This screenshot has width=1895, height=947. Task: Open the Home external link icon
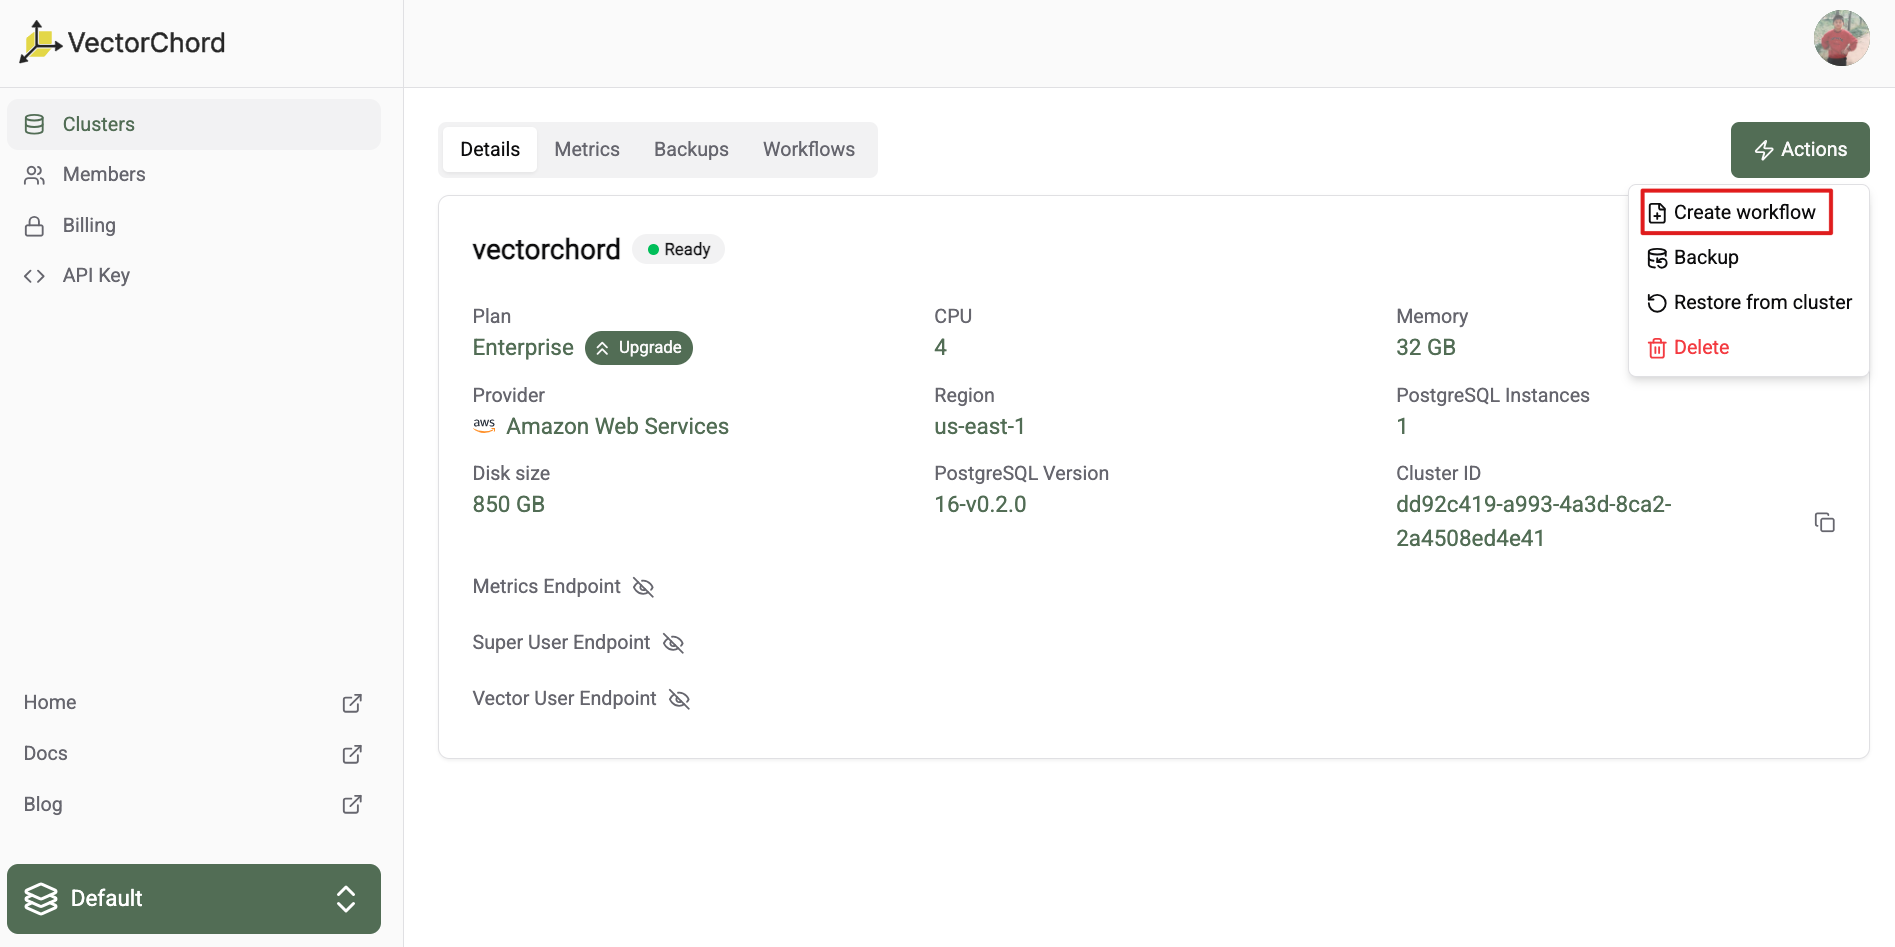[352, 703]
